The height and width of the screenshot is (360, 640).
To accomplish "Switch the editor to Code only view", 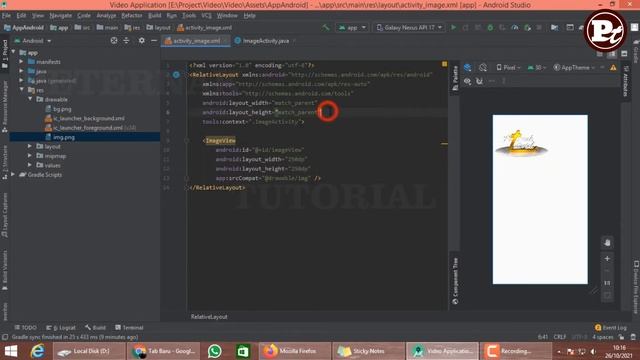I will click(x=599, y=53).
